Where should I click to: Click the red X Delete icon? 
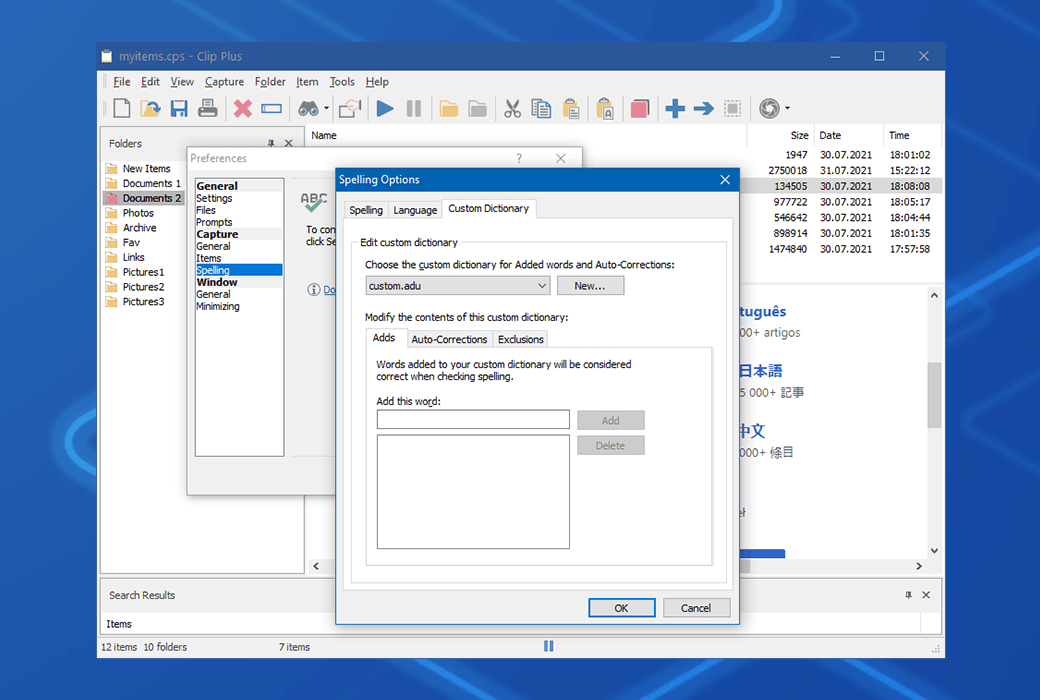pyautogui.click(x=243, y=108)
